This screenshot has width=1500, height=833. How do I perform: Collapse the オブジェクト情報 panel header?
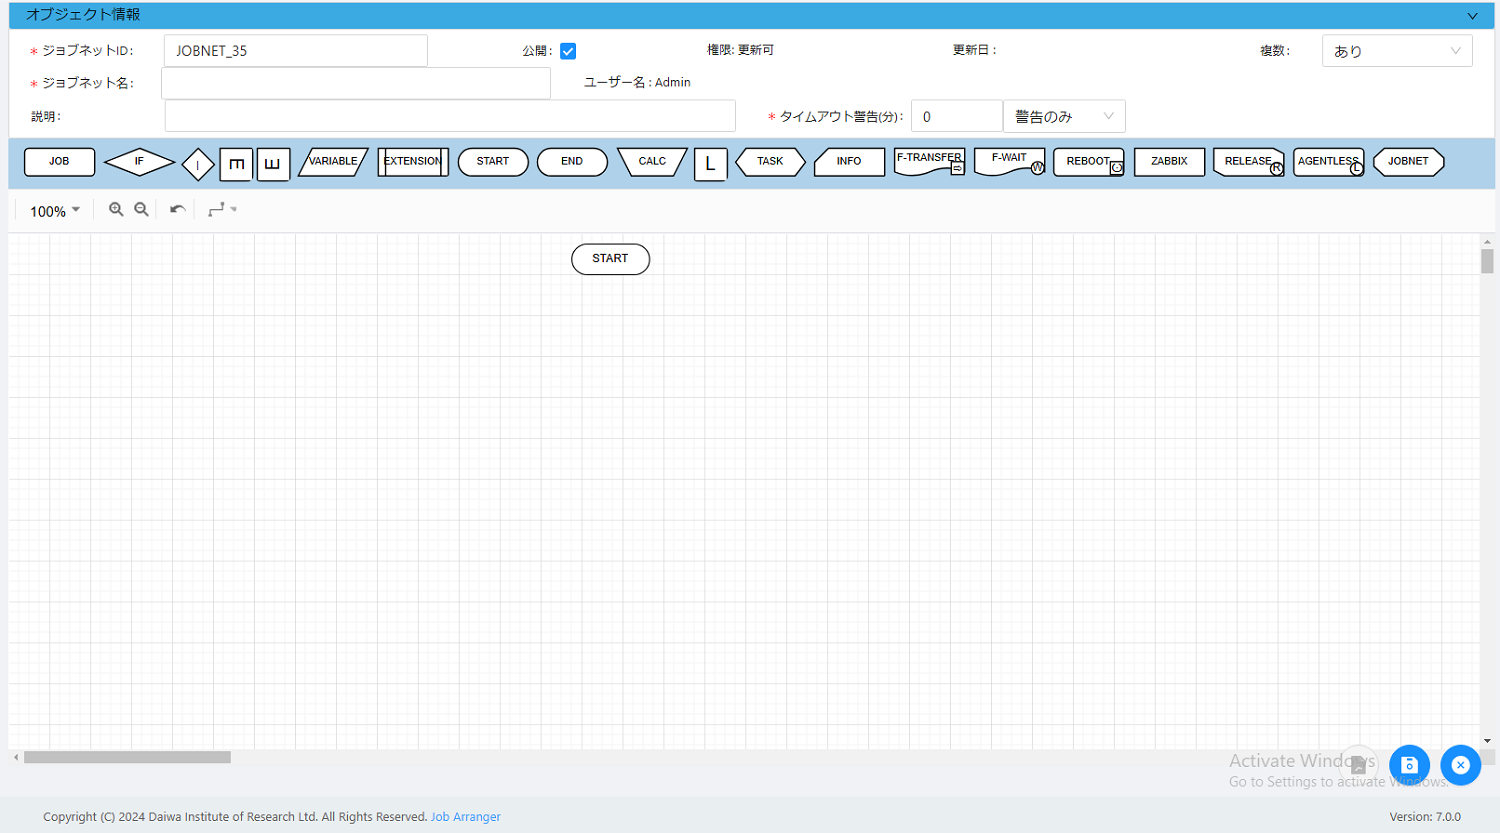(1472, 15)
